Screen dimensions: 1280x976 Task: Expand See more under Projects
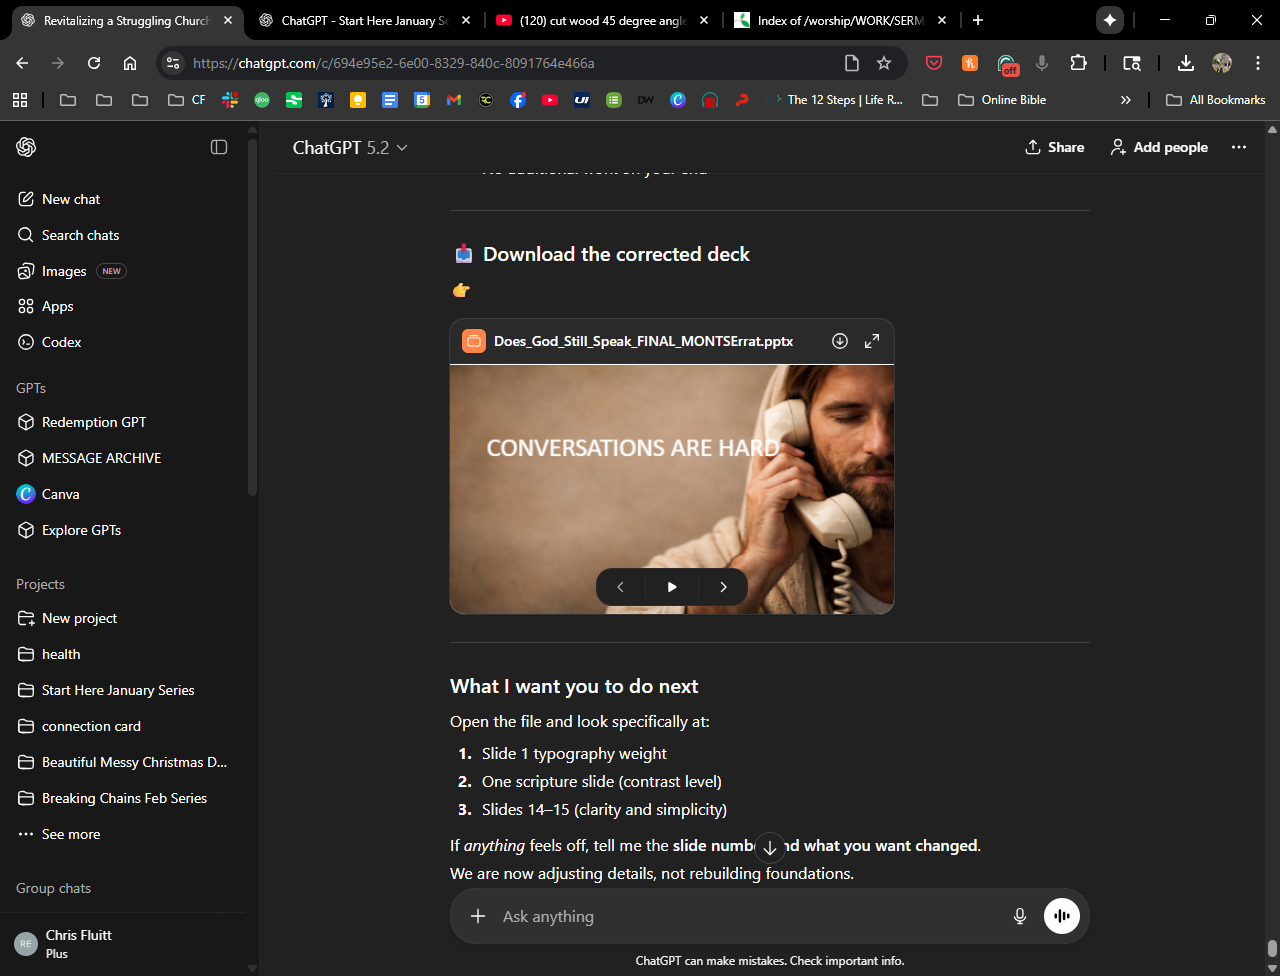[x=70, y=834]
